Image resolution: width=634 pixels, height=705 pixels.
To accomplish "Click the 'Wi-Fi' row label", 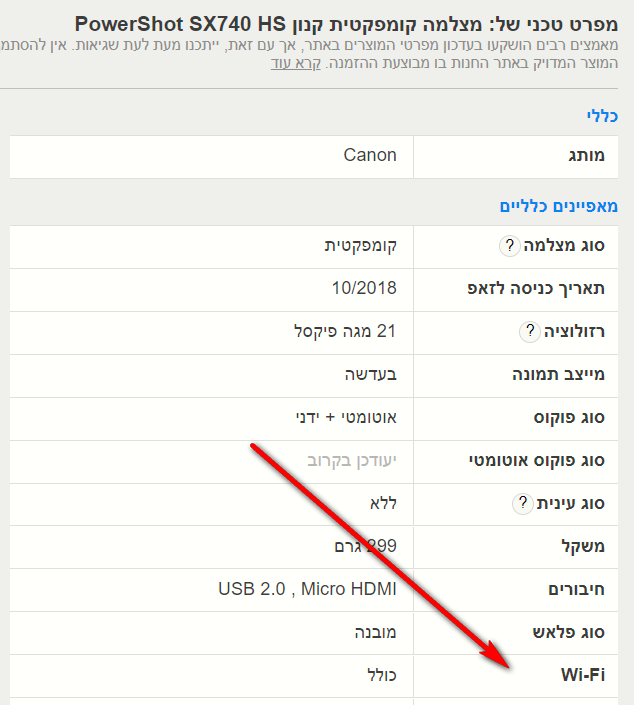I will [583, 675].
